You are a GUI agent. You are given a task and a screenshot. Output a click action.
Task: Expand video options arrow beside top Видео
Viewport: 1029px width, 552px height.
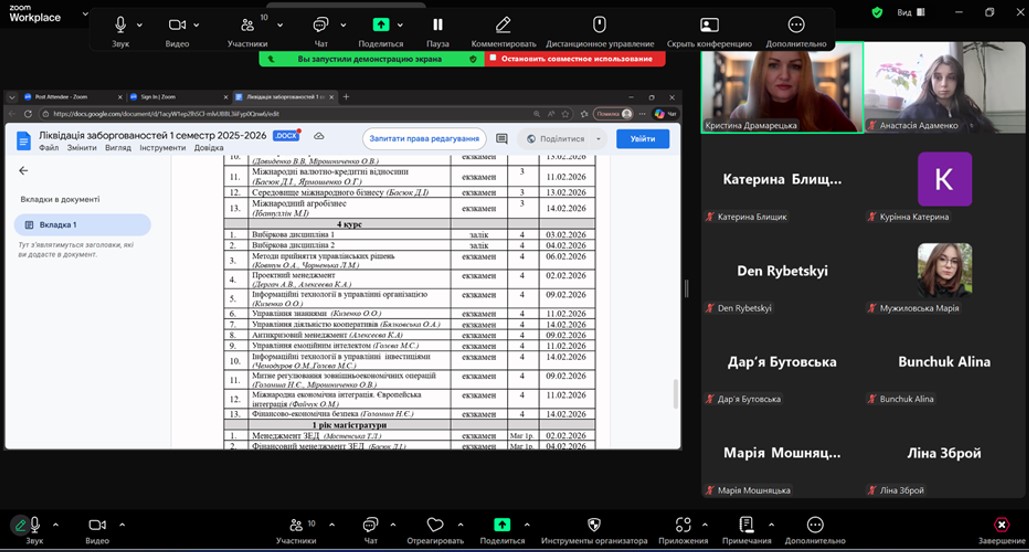[x=196, y=25]
